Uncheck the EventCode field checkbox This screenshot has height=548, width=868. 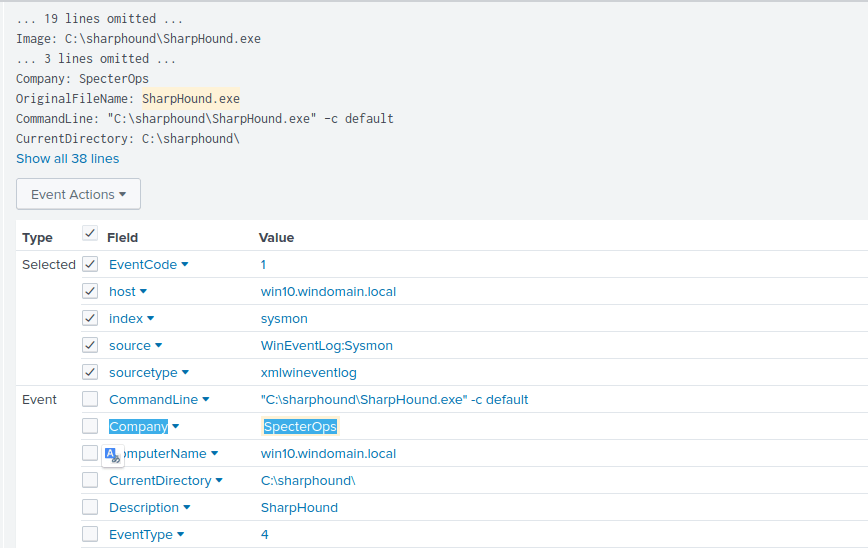point(90,265)
